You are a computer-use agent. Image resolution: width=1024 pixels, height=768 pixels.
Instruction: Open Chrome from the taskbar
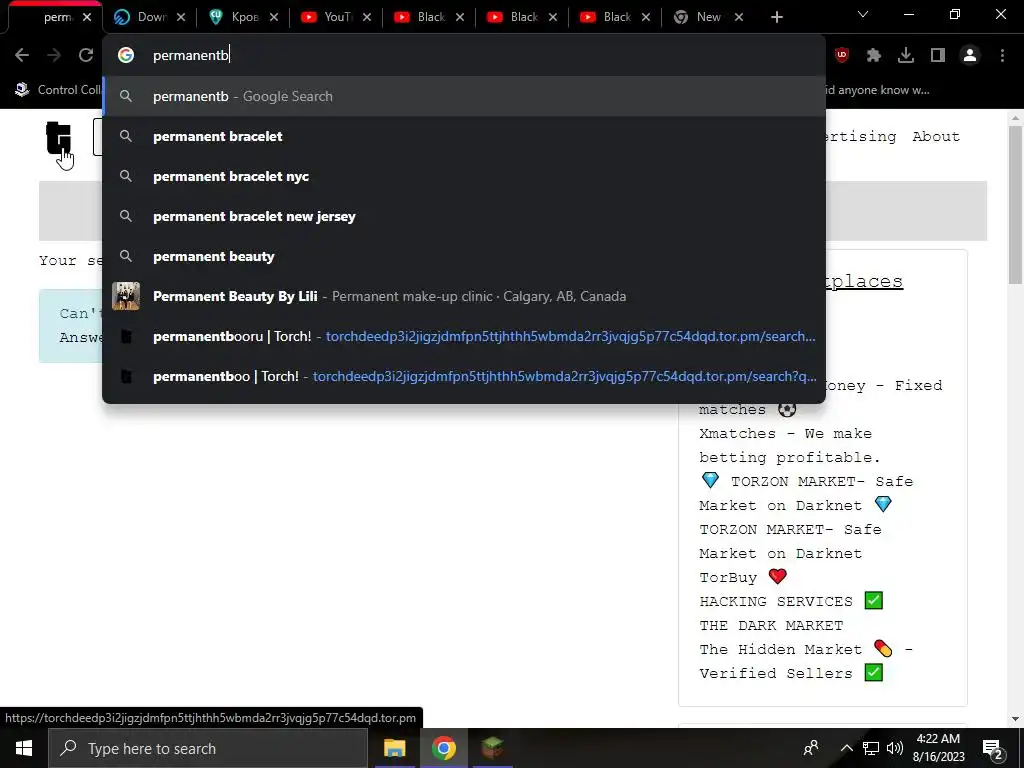443,748
